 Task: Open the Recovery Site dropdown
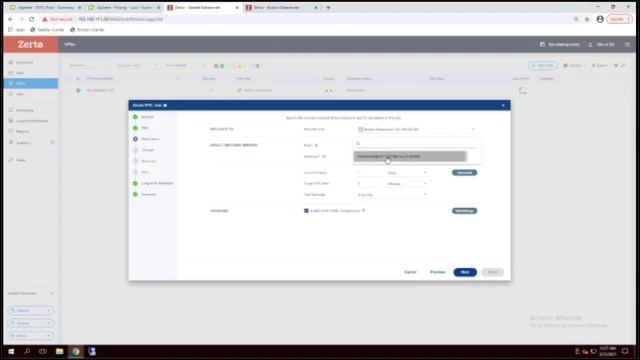(x=416, y=129)
